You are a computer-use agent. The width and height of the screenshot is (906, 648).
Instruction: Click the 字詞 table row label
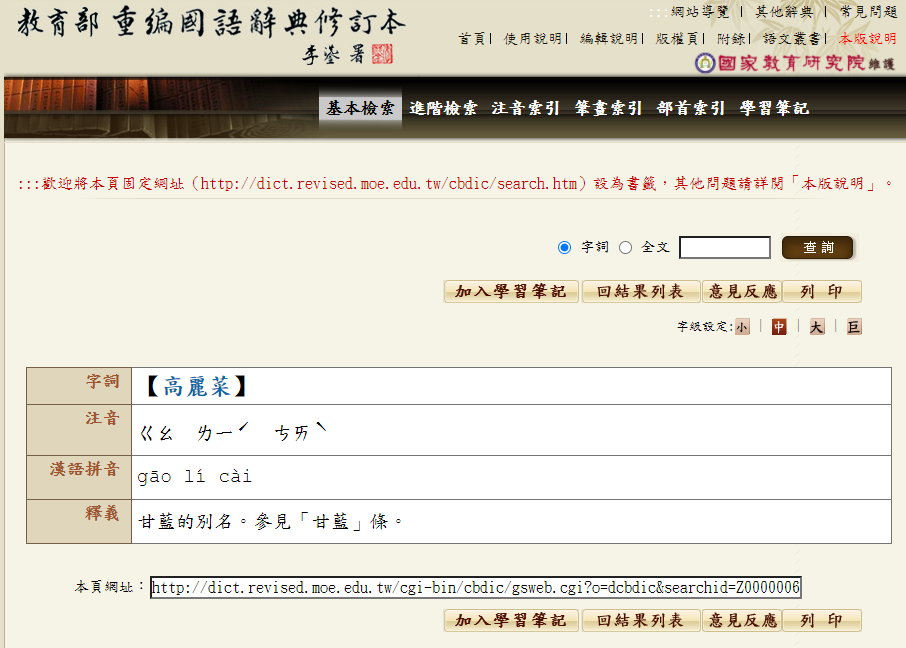102,381
